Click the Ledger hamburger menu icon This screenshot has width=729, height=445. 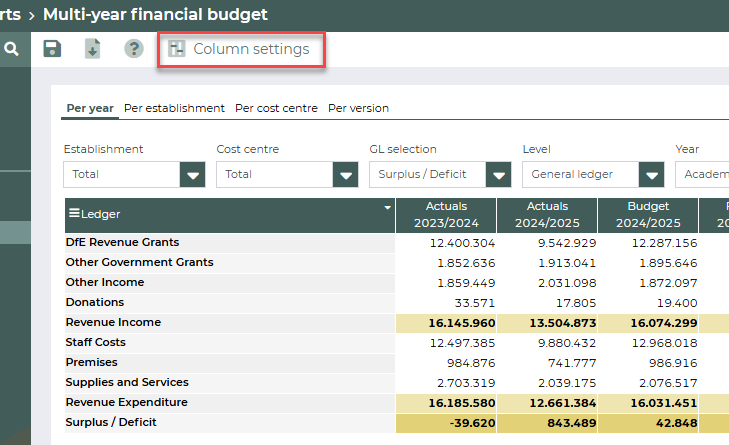(x=73, y=214)
